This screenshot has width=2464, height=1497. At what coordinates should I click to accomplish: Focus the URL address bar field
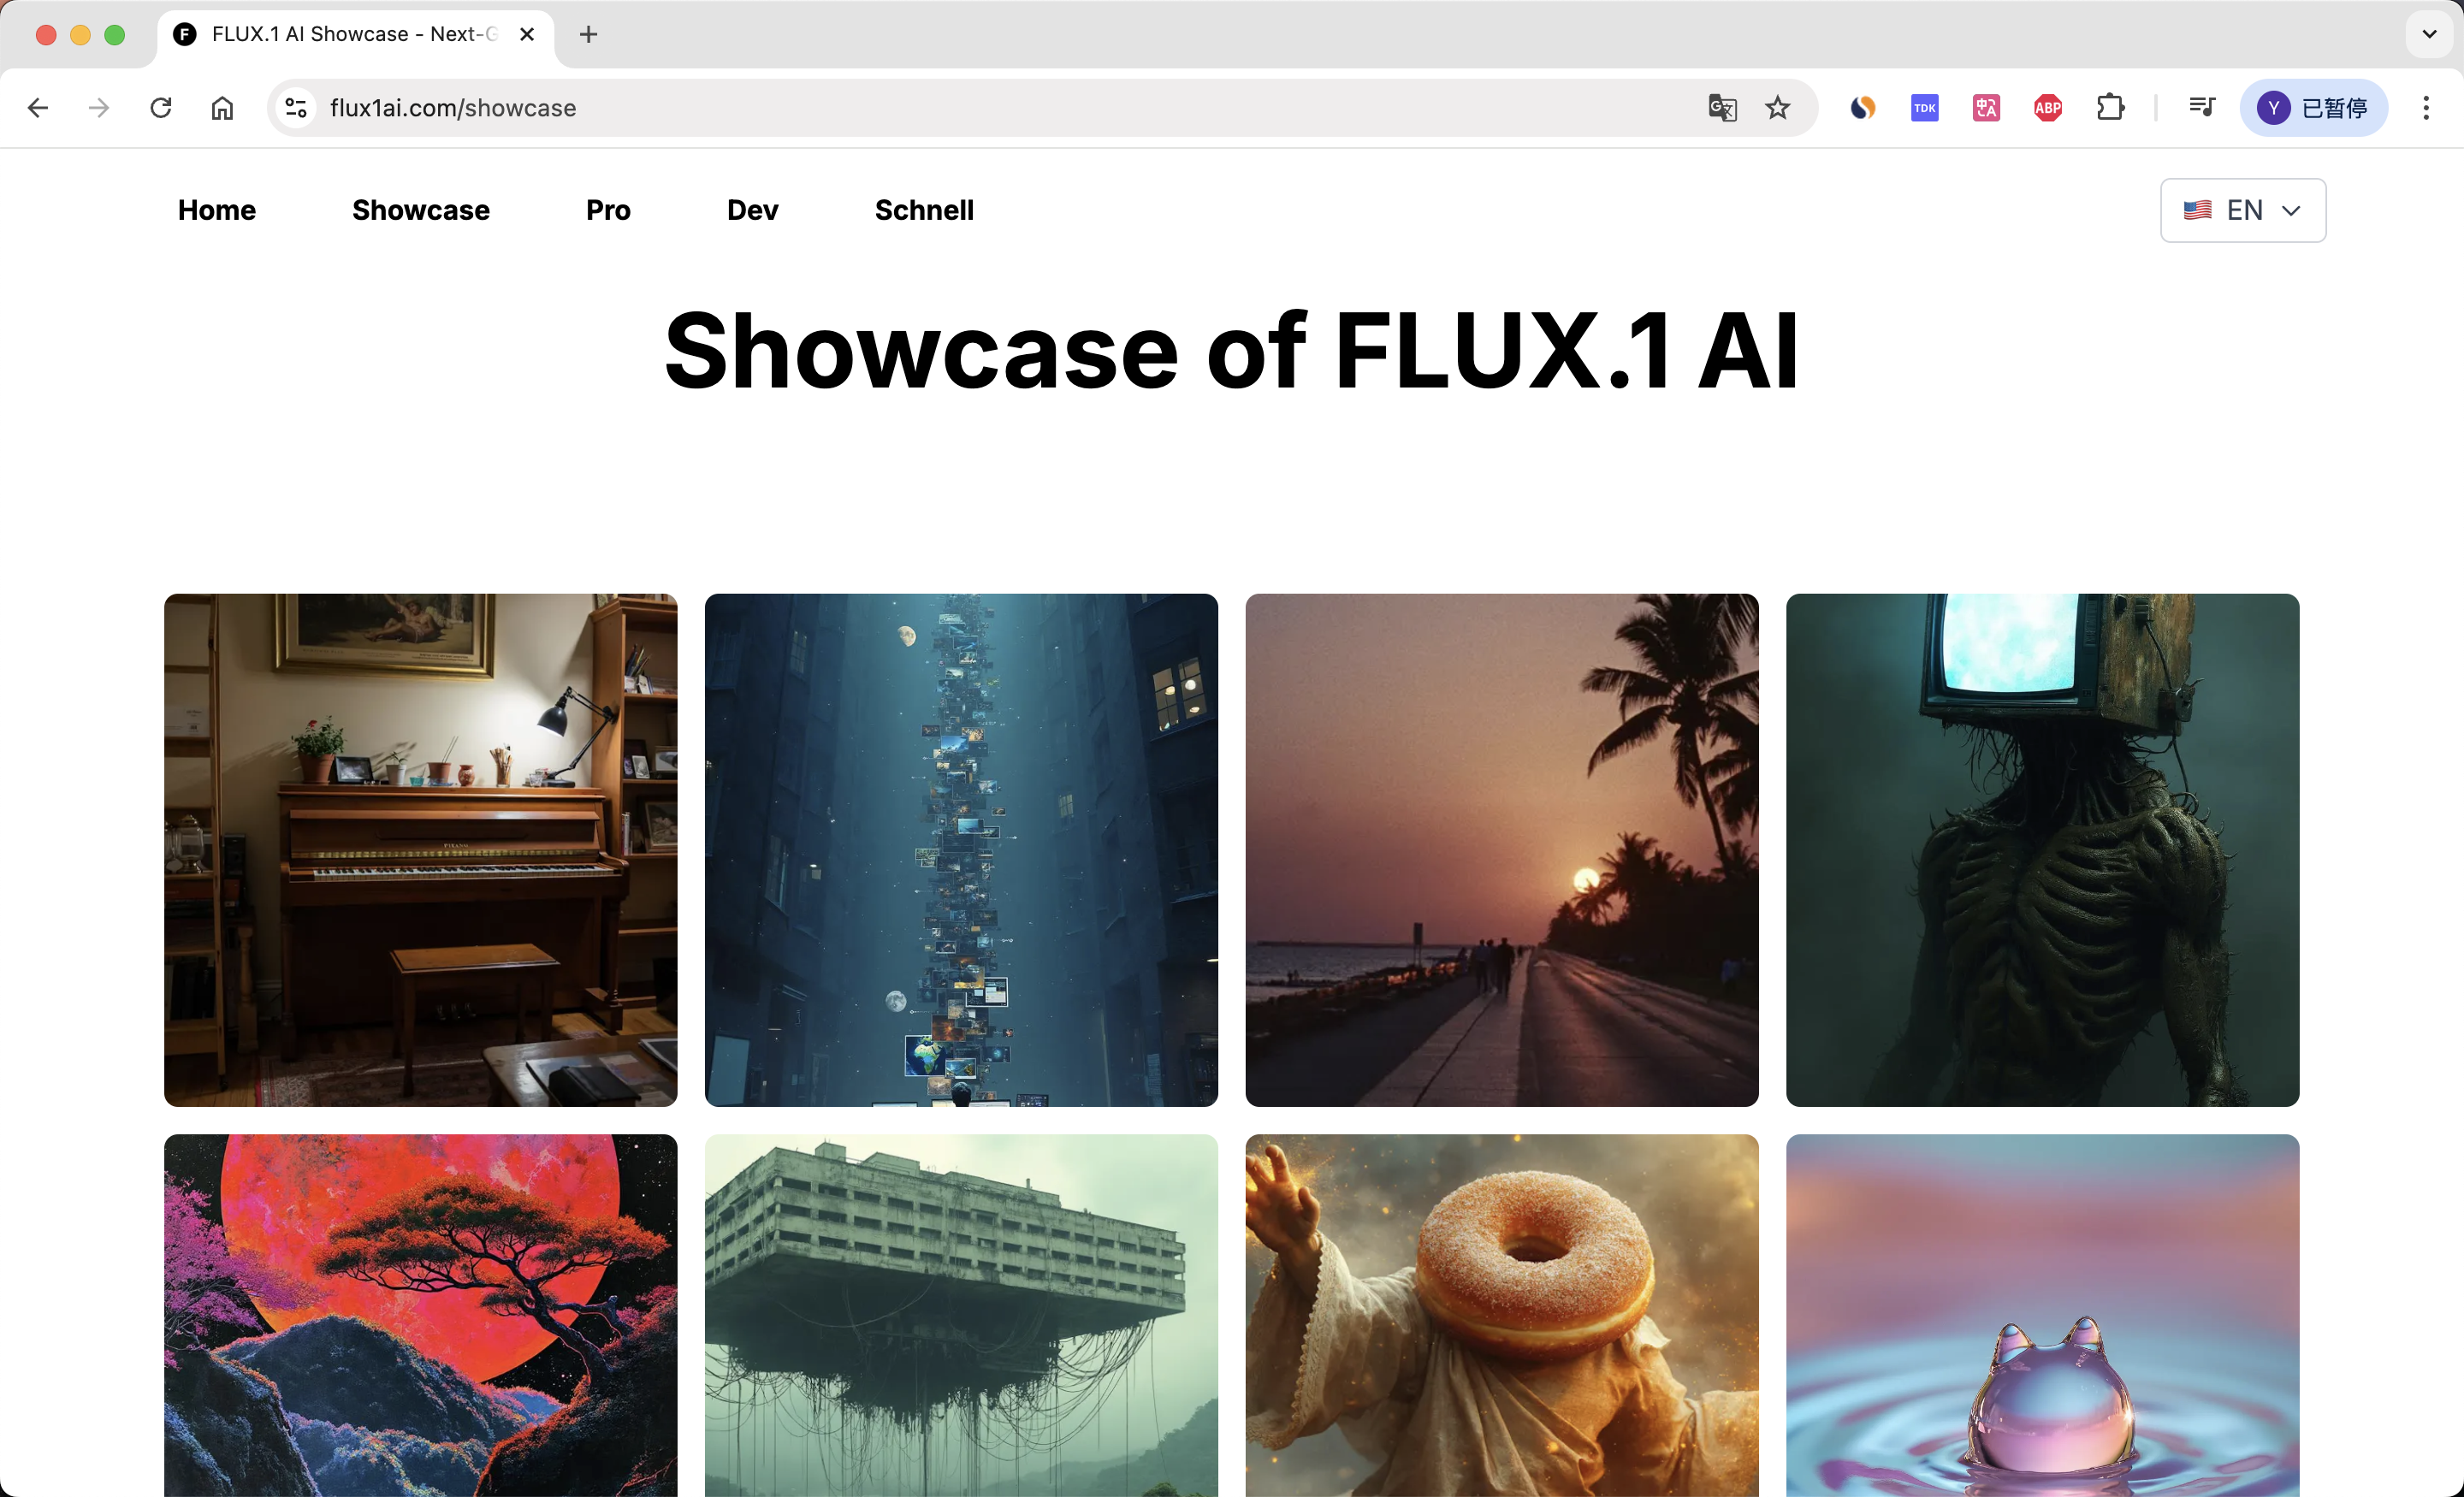coord(1000,107)
